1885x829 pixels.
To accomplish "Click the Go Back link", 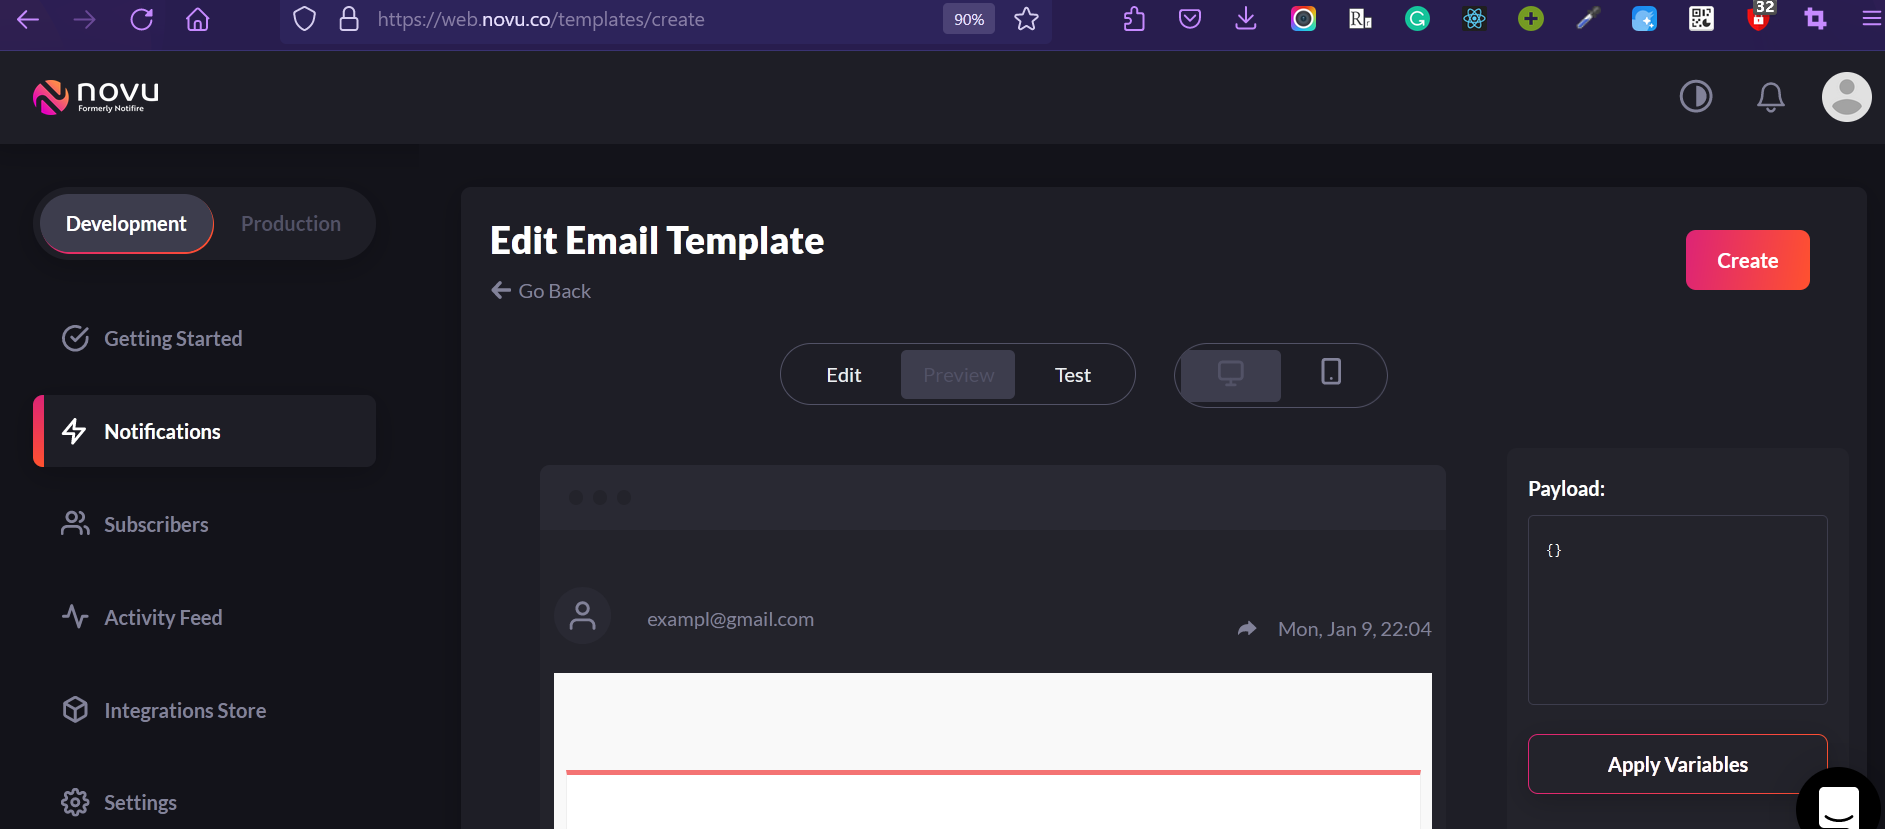I will coord(541,291).
